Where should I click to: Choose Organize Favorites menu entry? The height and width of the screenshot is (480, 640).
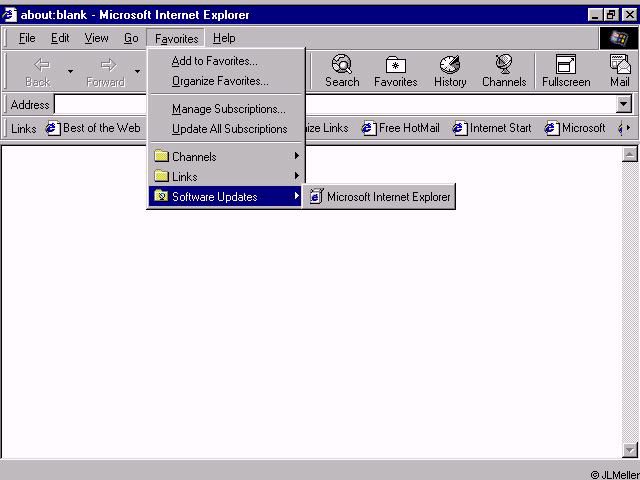226,81
